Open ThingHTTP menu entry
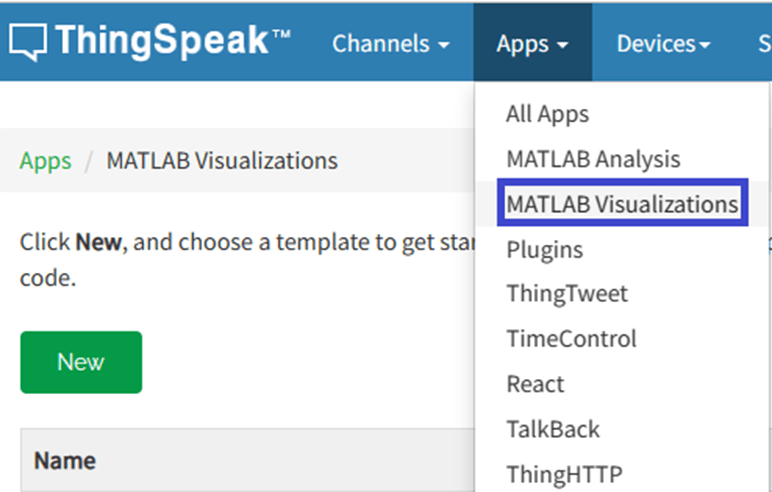 [x=565, y=474]
